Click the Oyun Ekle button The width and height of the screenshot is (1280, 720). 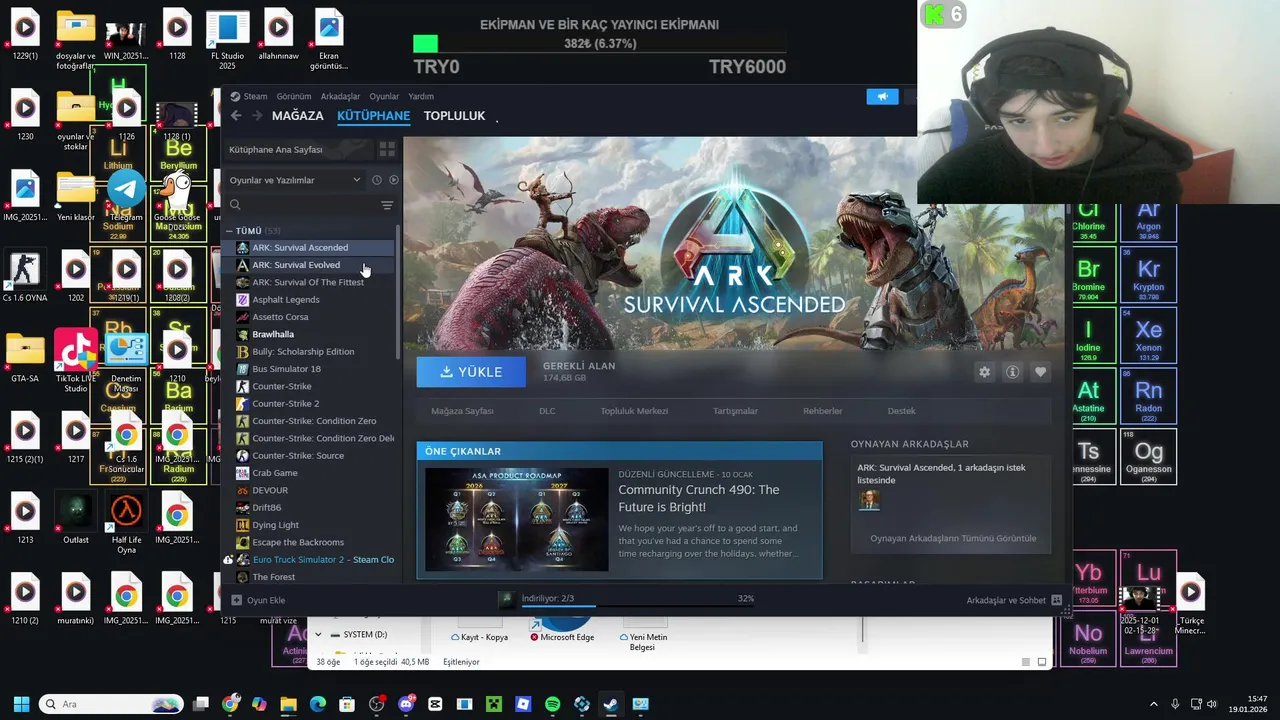259,600
